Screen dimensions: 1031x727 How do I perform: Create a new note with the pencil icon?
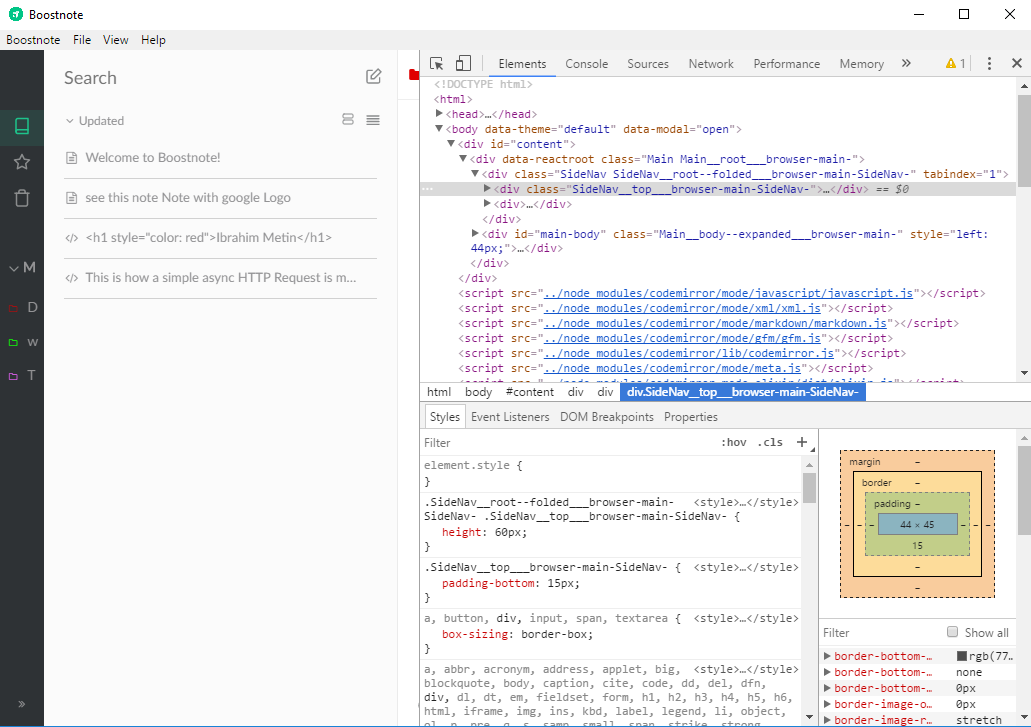coord(373,76)
